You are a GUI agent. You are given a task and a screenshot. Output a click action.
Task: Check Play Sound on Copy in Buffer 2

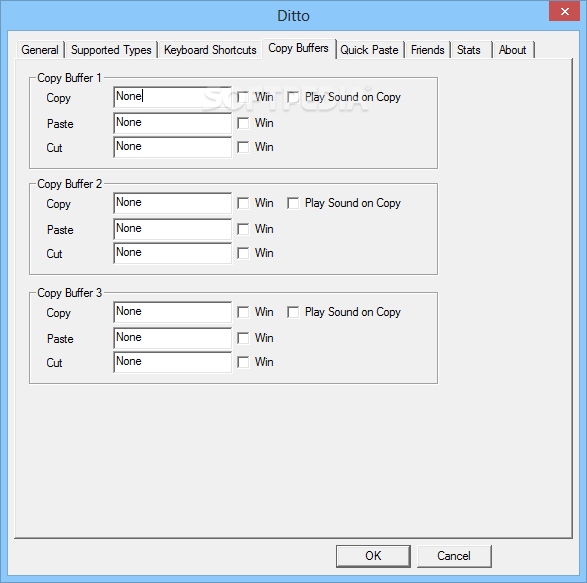(293, 203)
